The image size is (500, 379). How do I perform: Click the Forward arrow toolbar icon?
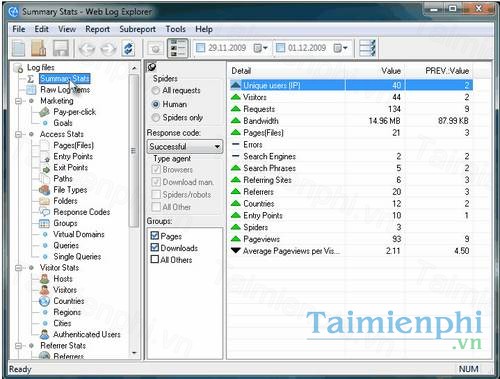[x=108, y=49]
